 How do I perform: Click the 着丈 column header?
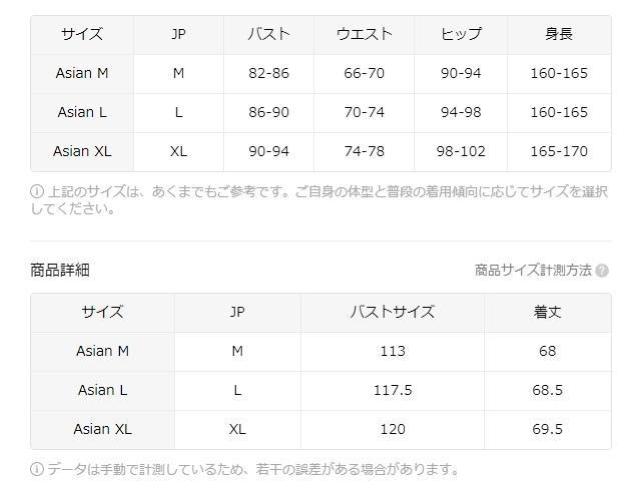(547, 312)
